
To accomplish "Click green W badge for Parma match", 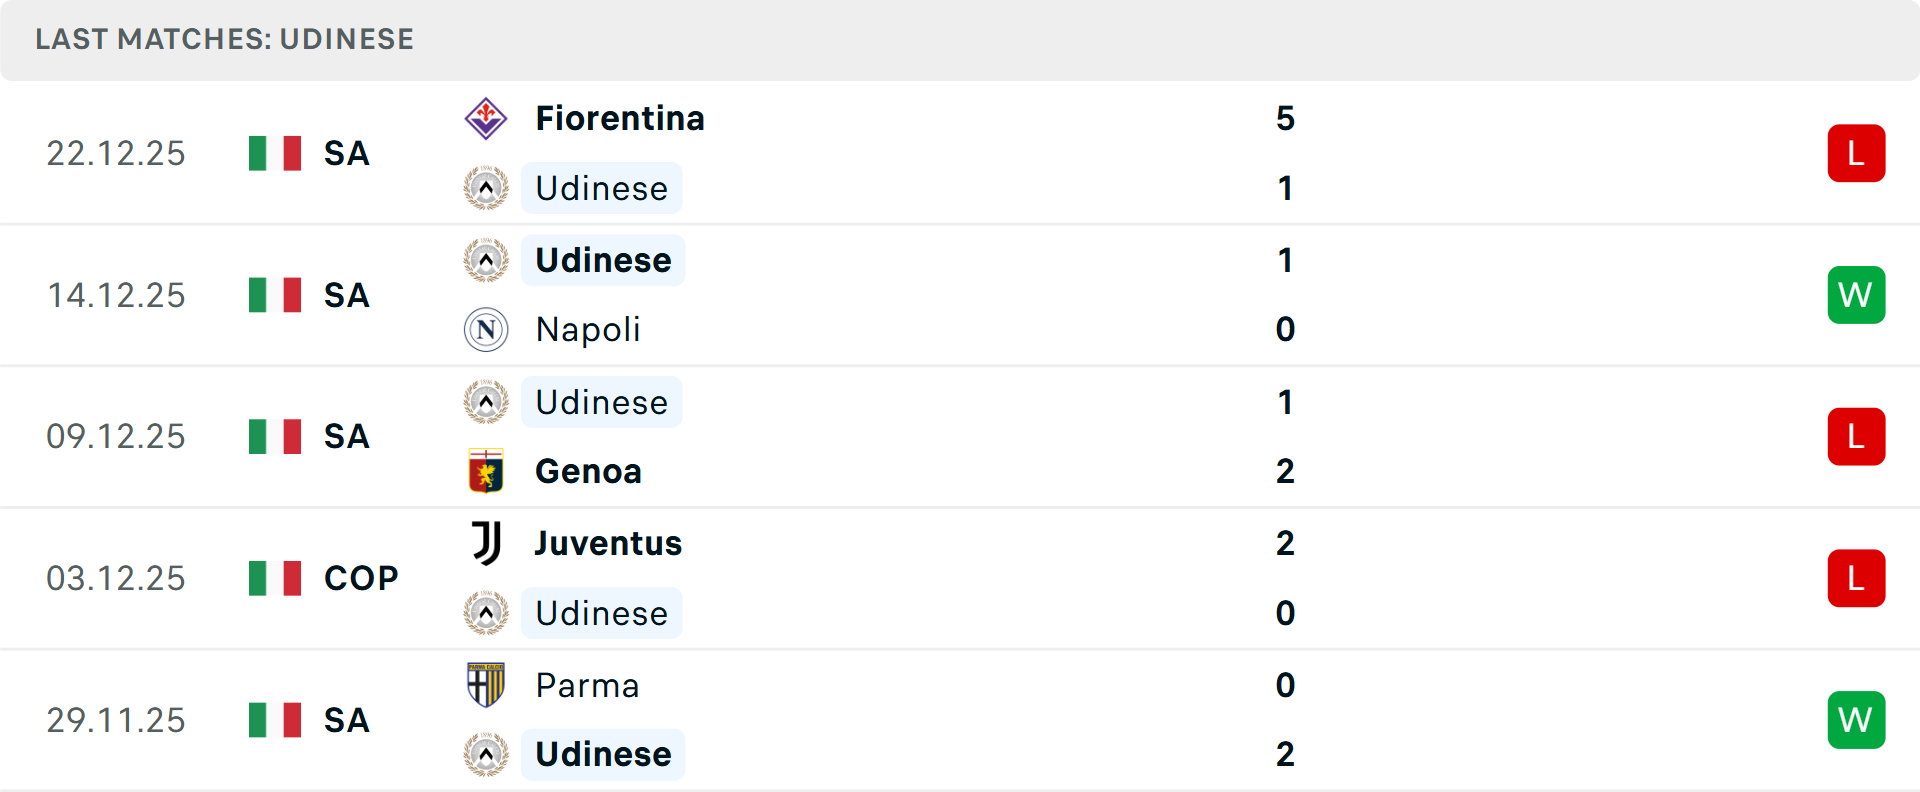I will [x=1856, y=720].
